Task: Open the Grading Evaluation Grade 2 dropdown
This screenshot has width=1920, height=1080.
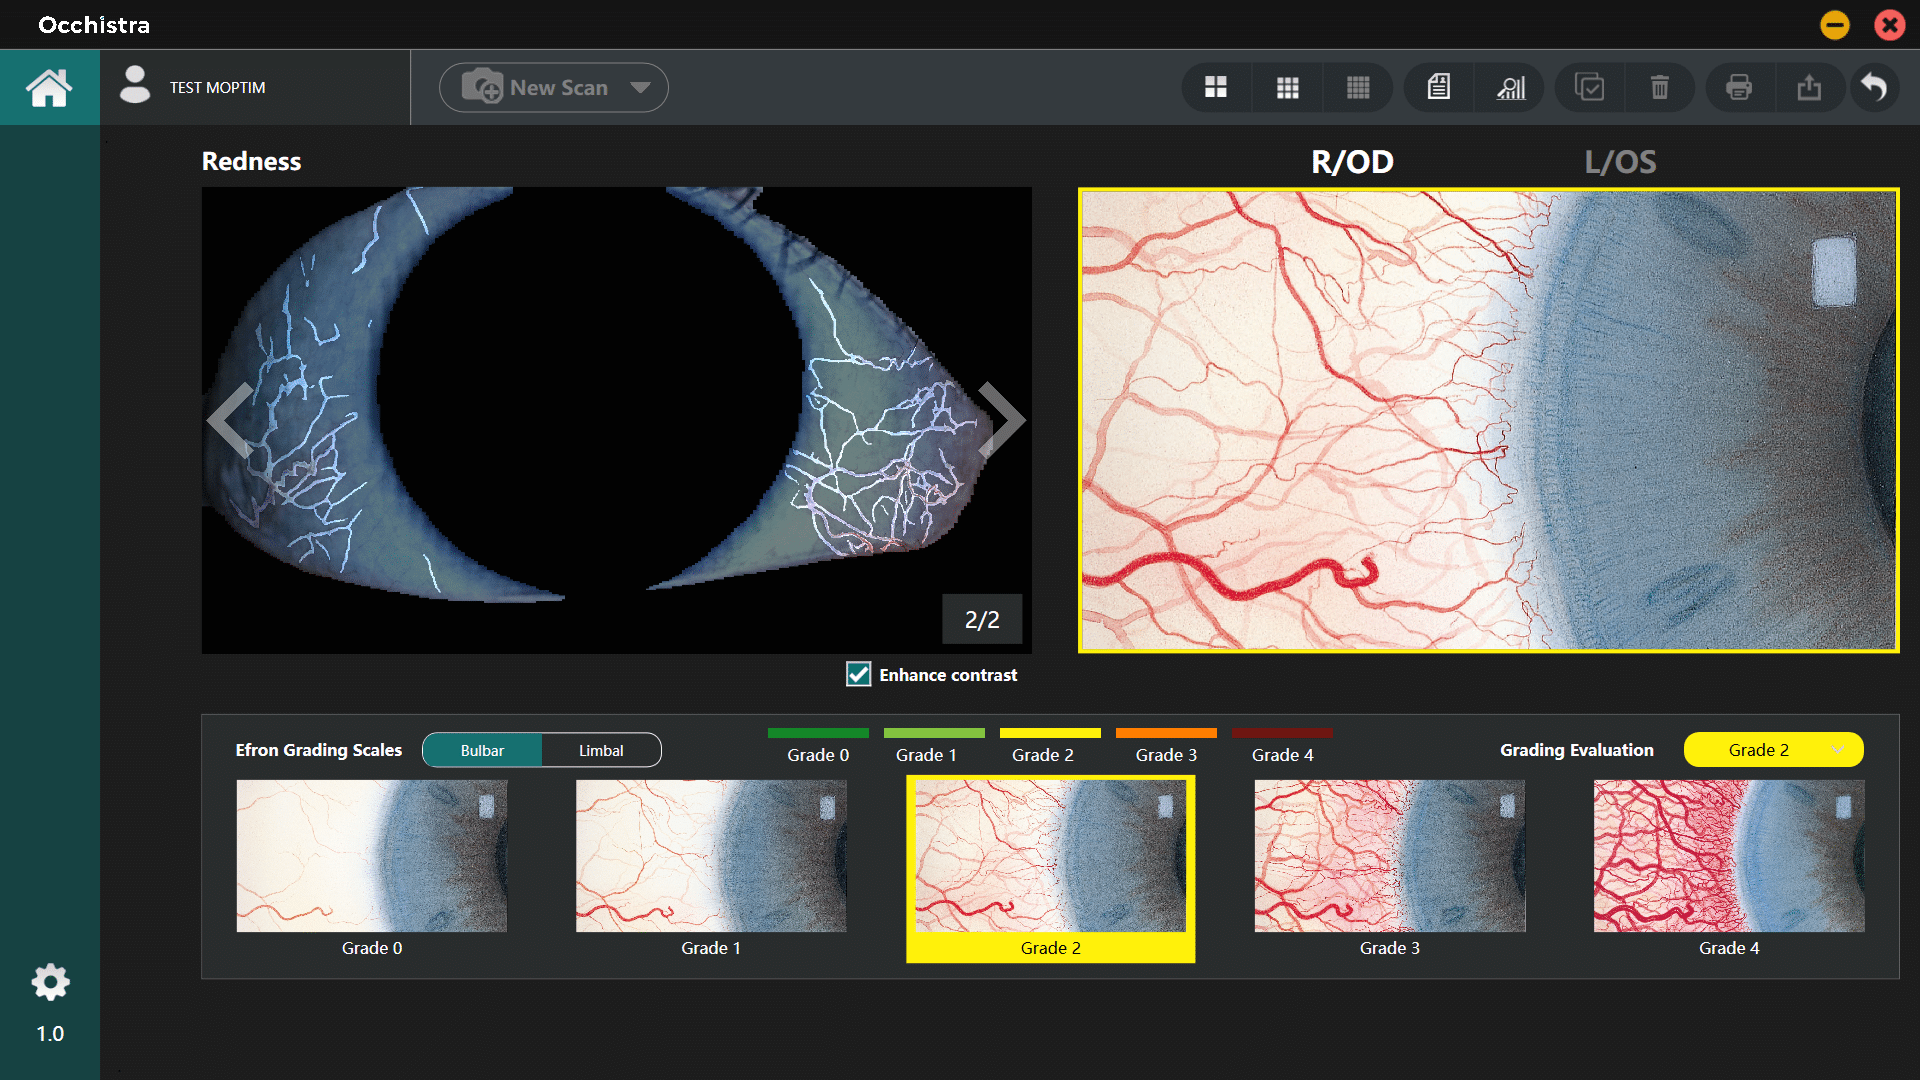Action: 1773,750
